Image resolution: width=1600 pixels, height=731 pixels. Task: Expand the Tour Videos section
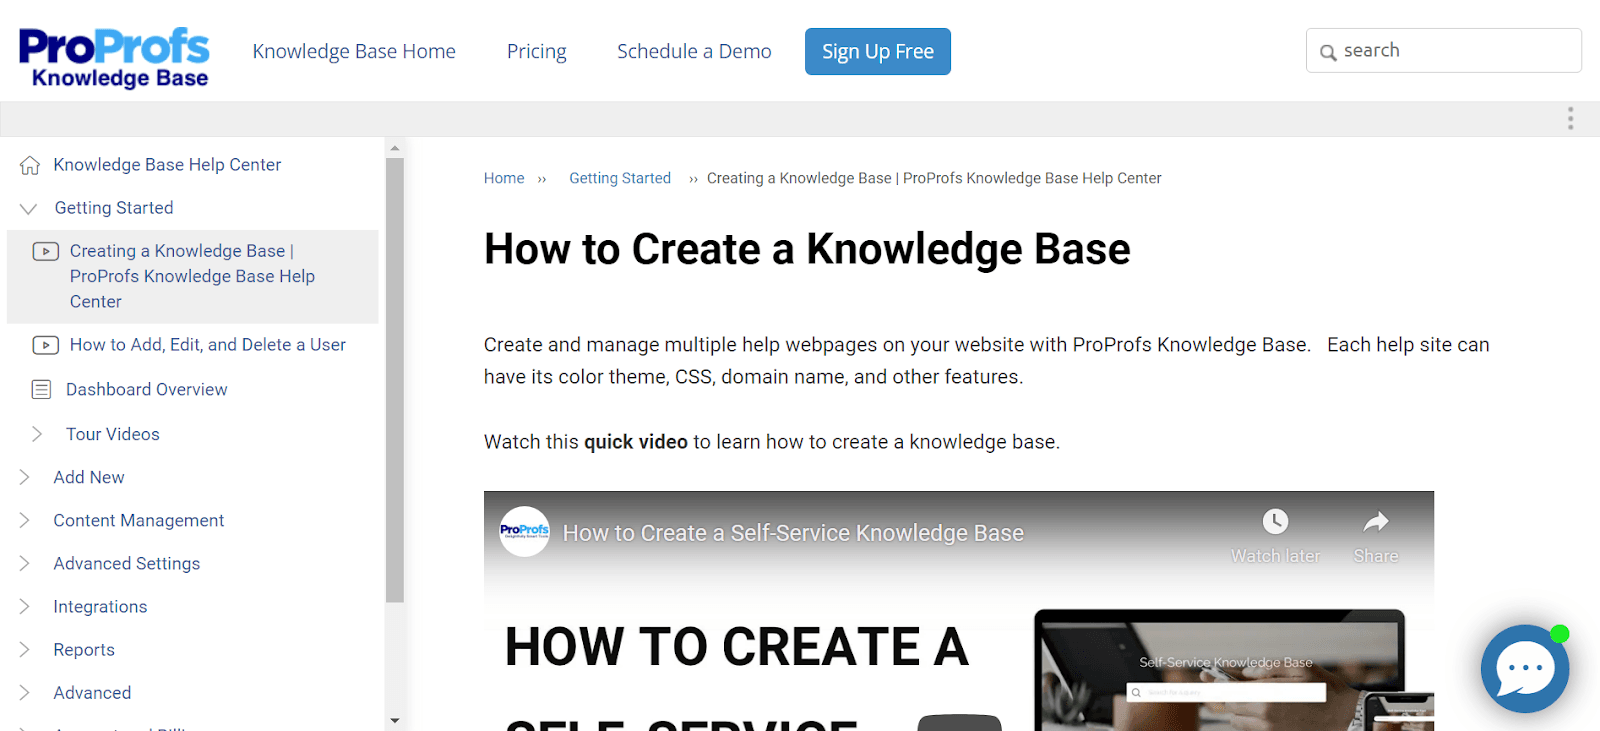pyautogui.click(x=37, y=434)
